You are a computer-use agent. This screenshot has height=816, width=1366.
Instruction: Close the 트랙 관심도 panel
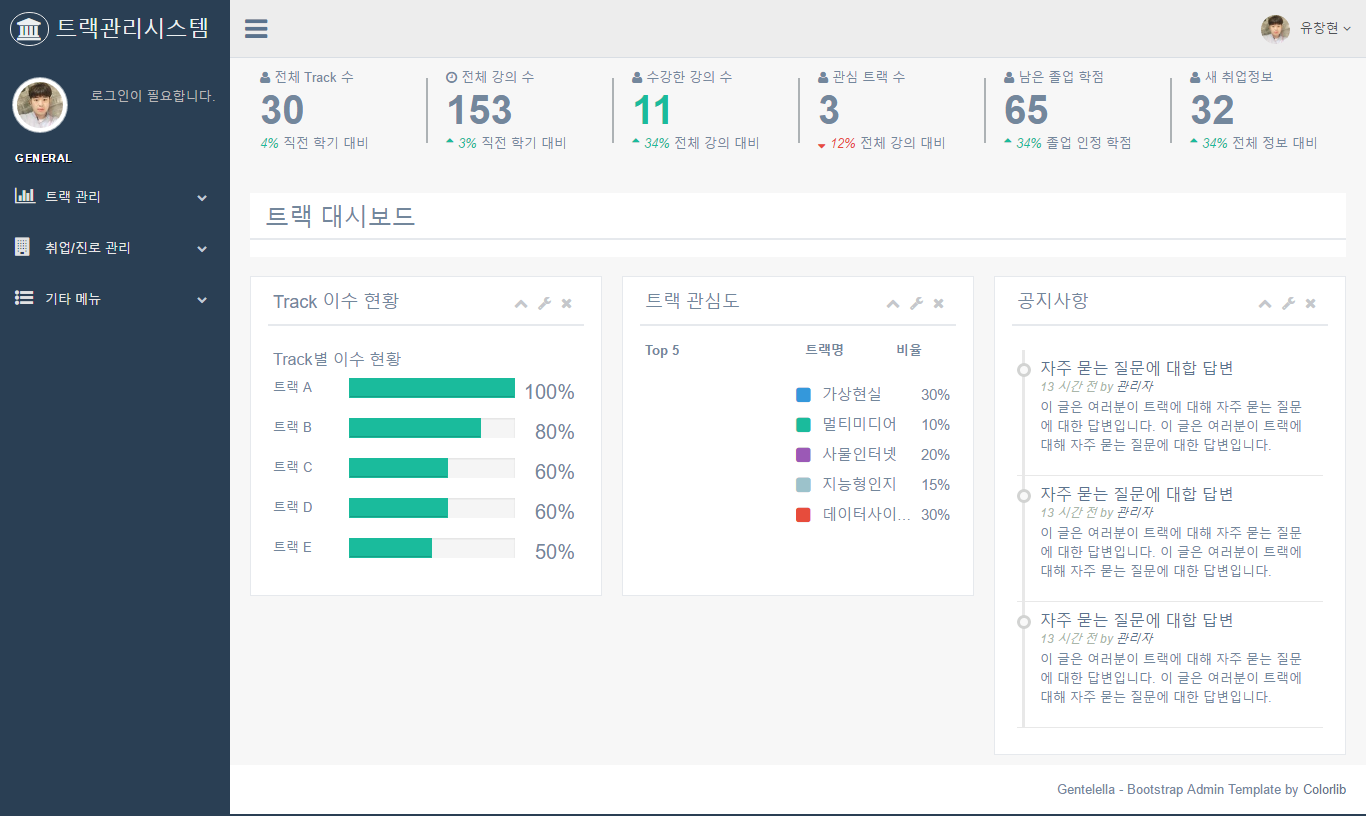click(x=938, y=304)
